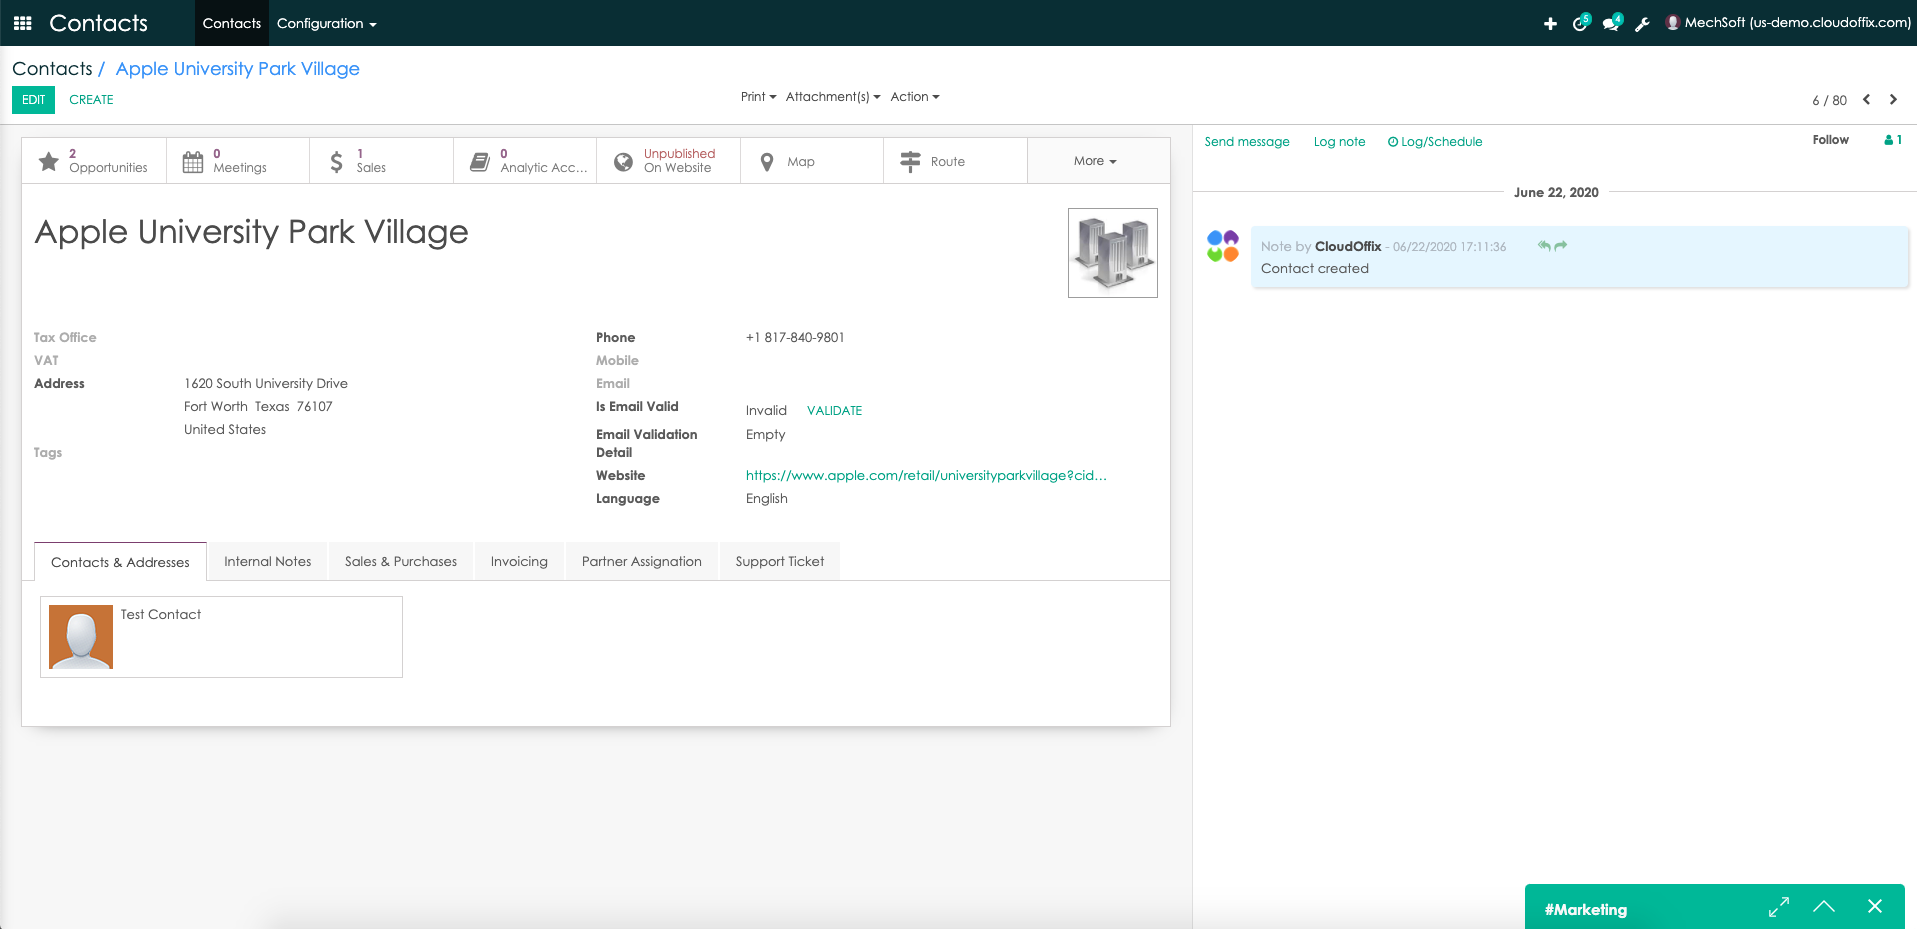Close the #Marketing chat window
Image resolution: width=1917 pixels, height=929 pixels.
[1875, 906]
